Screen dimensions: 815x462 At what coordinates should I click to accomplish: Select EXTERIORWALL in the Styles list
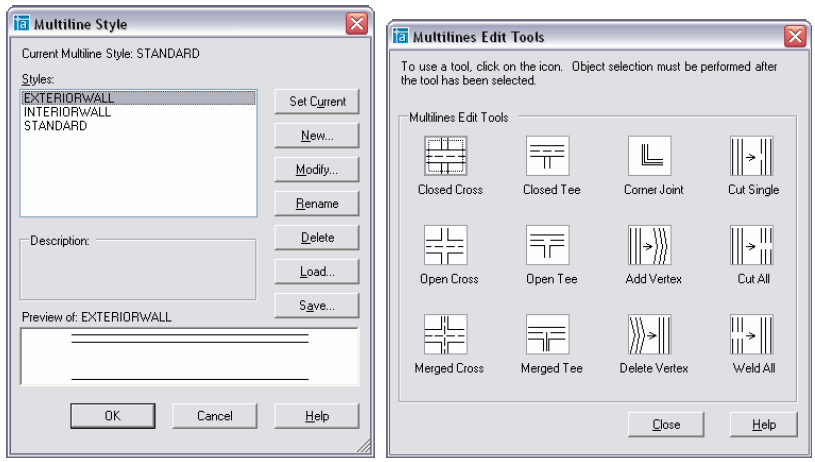tap(138, 98)
